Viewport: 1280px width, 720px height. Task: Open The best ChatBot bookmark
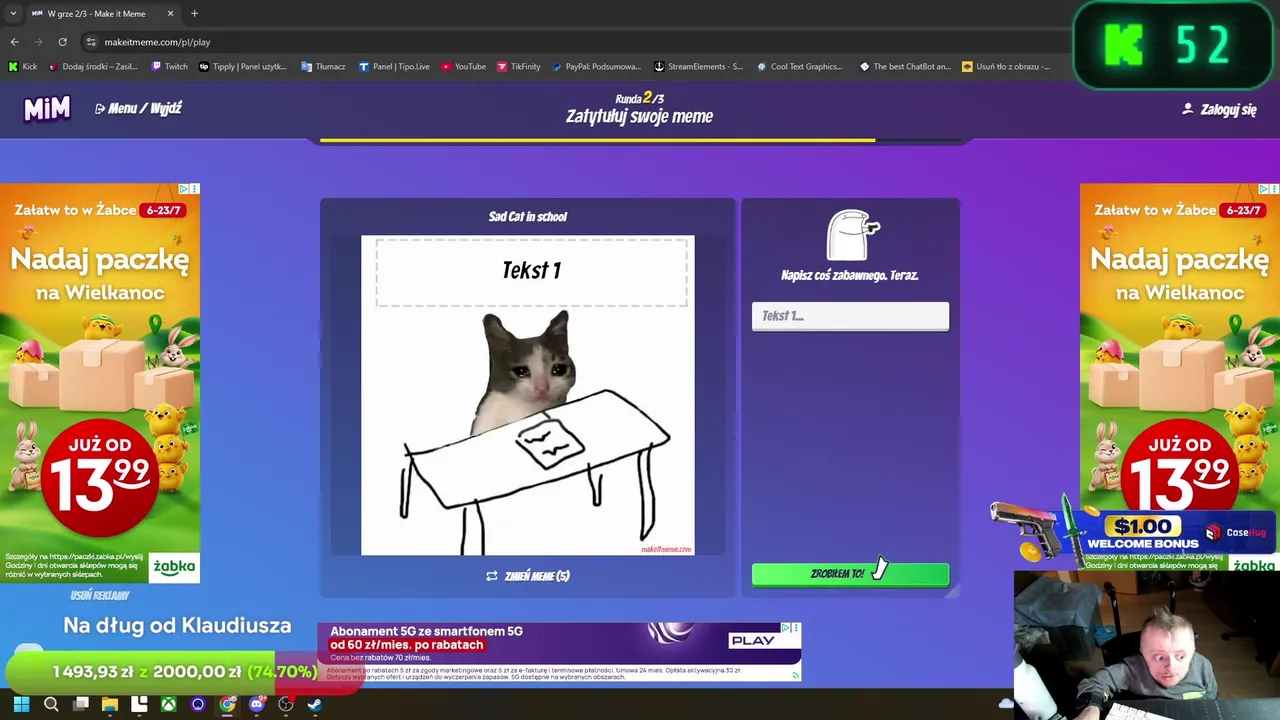(x=904, y=67)
